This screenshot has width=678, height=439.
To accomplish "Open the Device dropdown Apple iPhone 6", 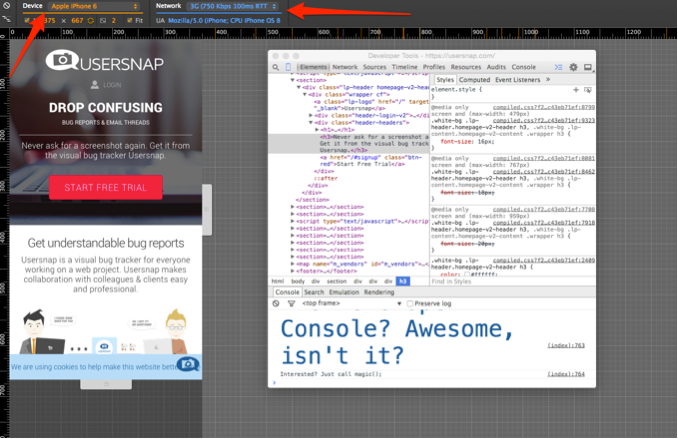I will point(95,6).
